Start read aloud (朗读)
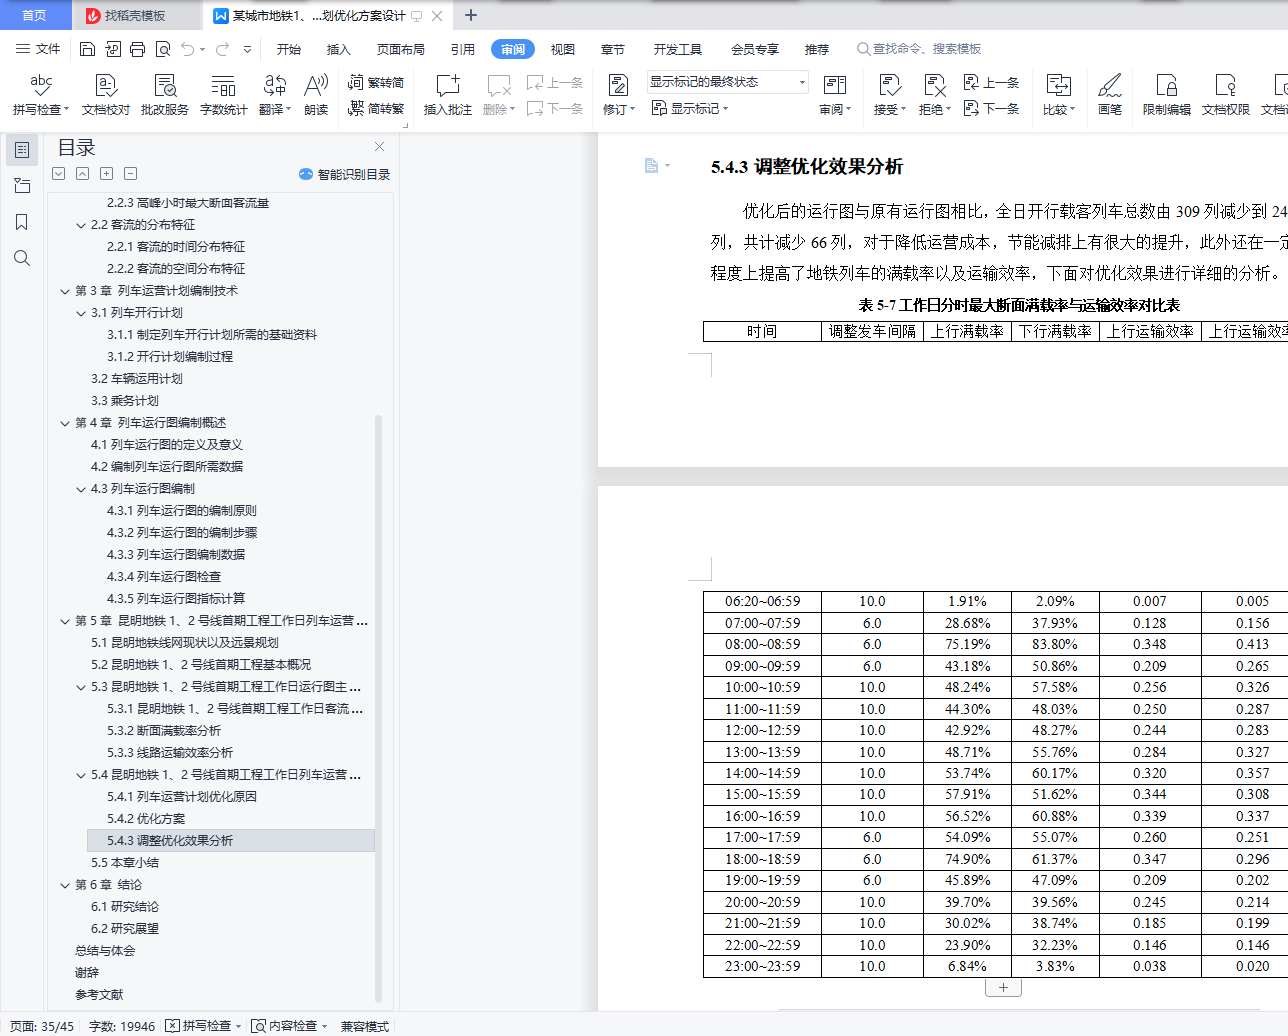 click(x=316, y=95)
